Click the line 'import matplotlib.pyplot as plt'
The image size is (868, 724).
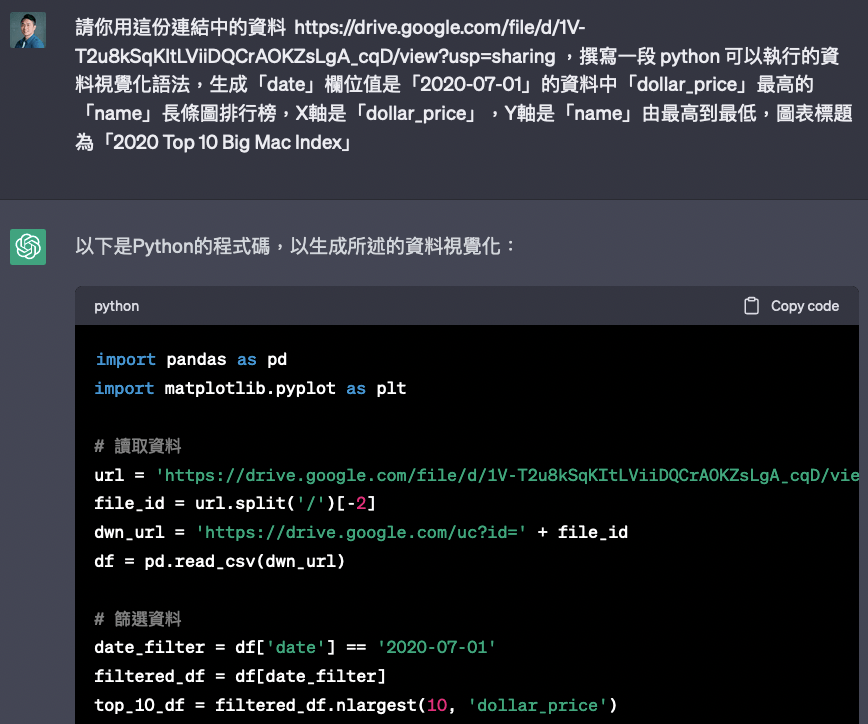[x=250, y=389]
